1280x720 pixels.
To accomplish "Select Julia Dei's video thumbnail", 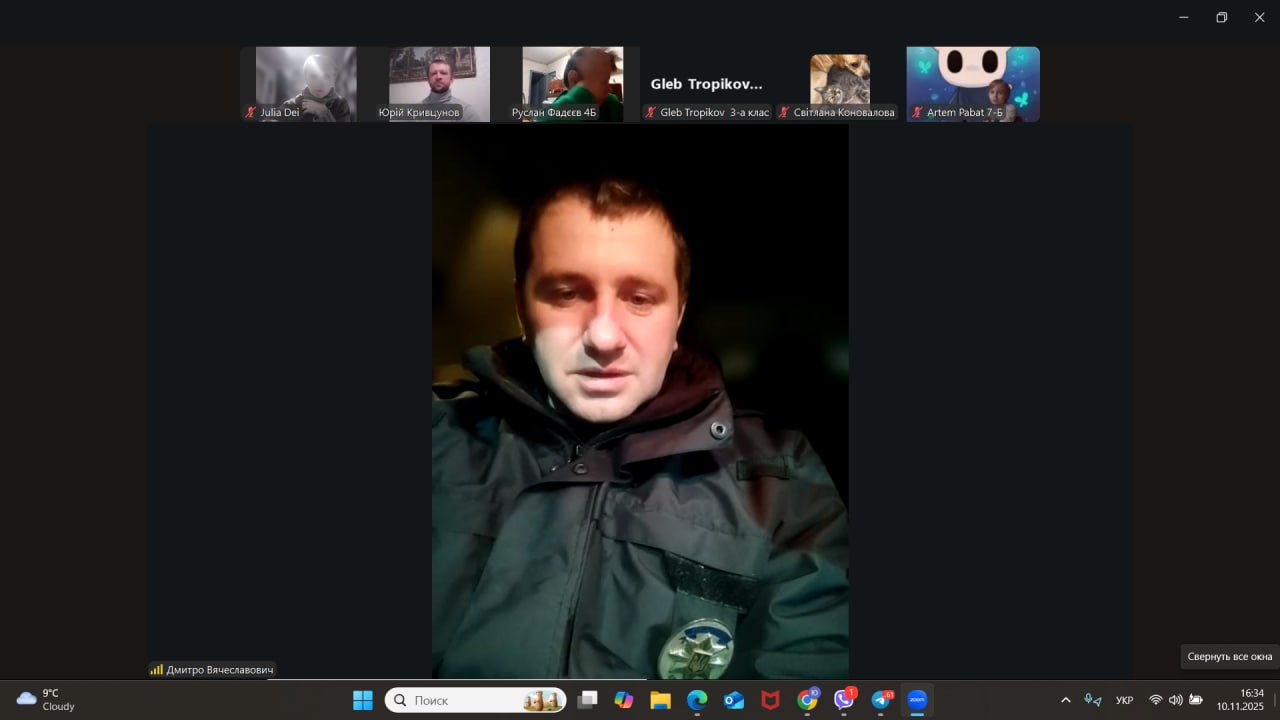I will coord(306,83).
